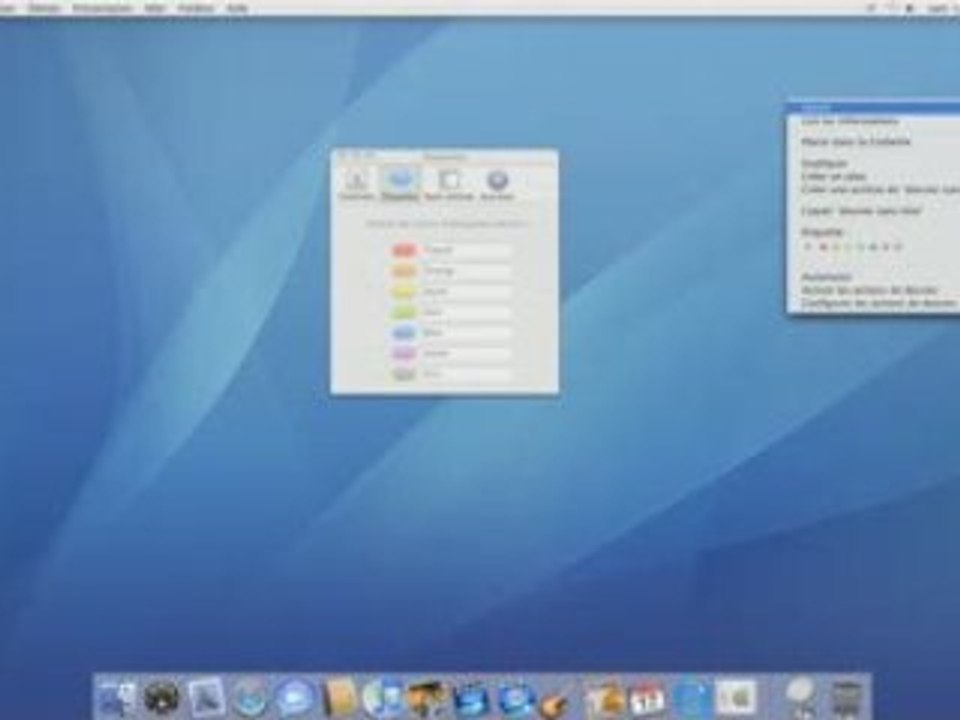Choose Créer une archive in context menu
The height and width of the screenshot is (720, 960).
874,190
